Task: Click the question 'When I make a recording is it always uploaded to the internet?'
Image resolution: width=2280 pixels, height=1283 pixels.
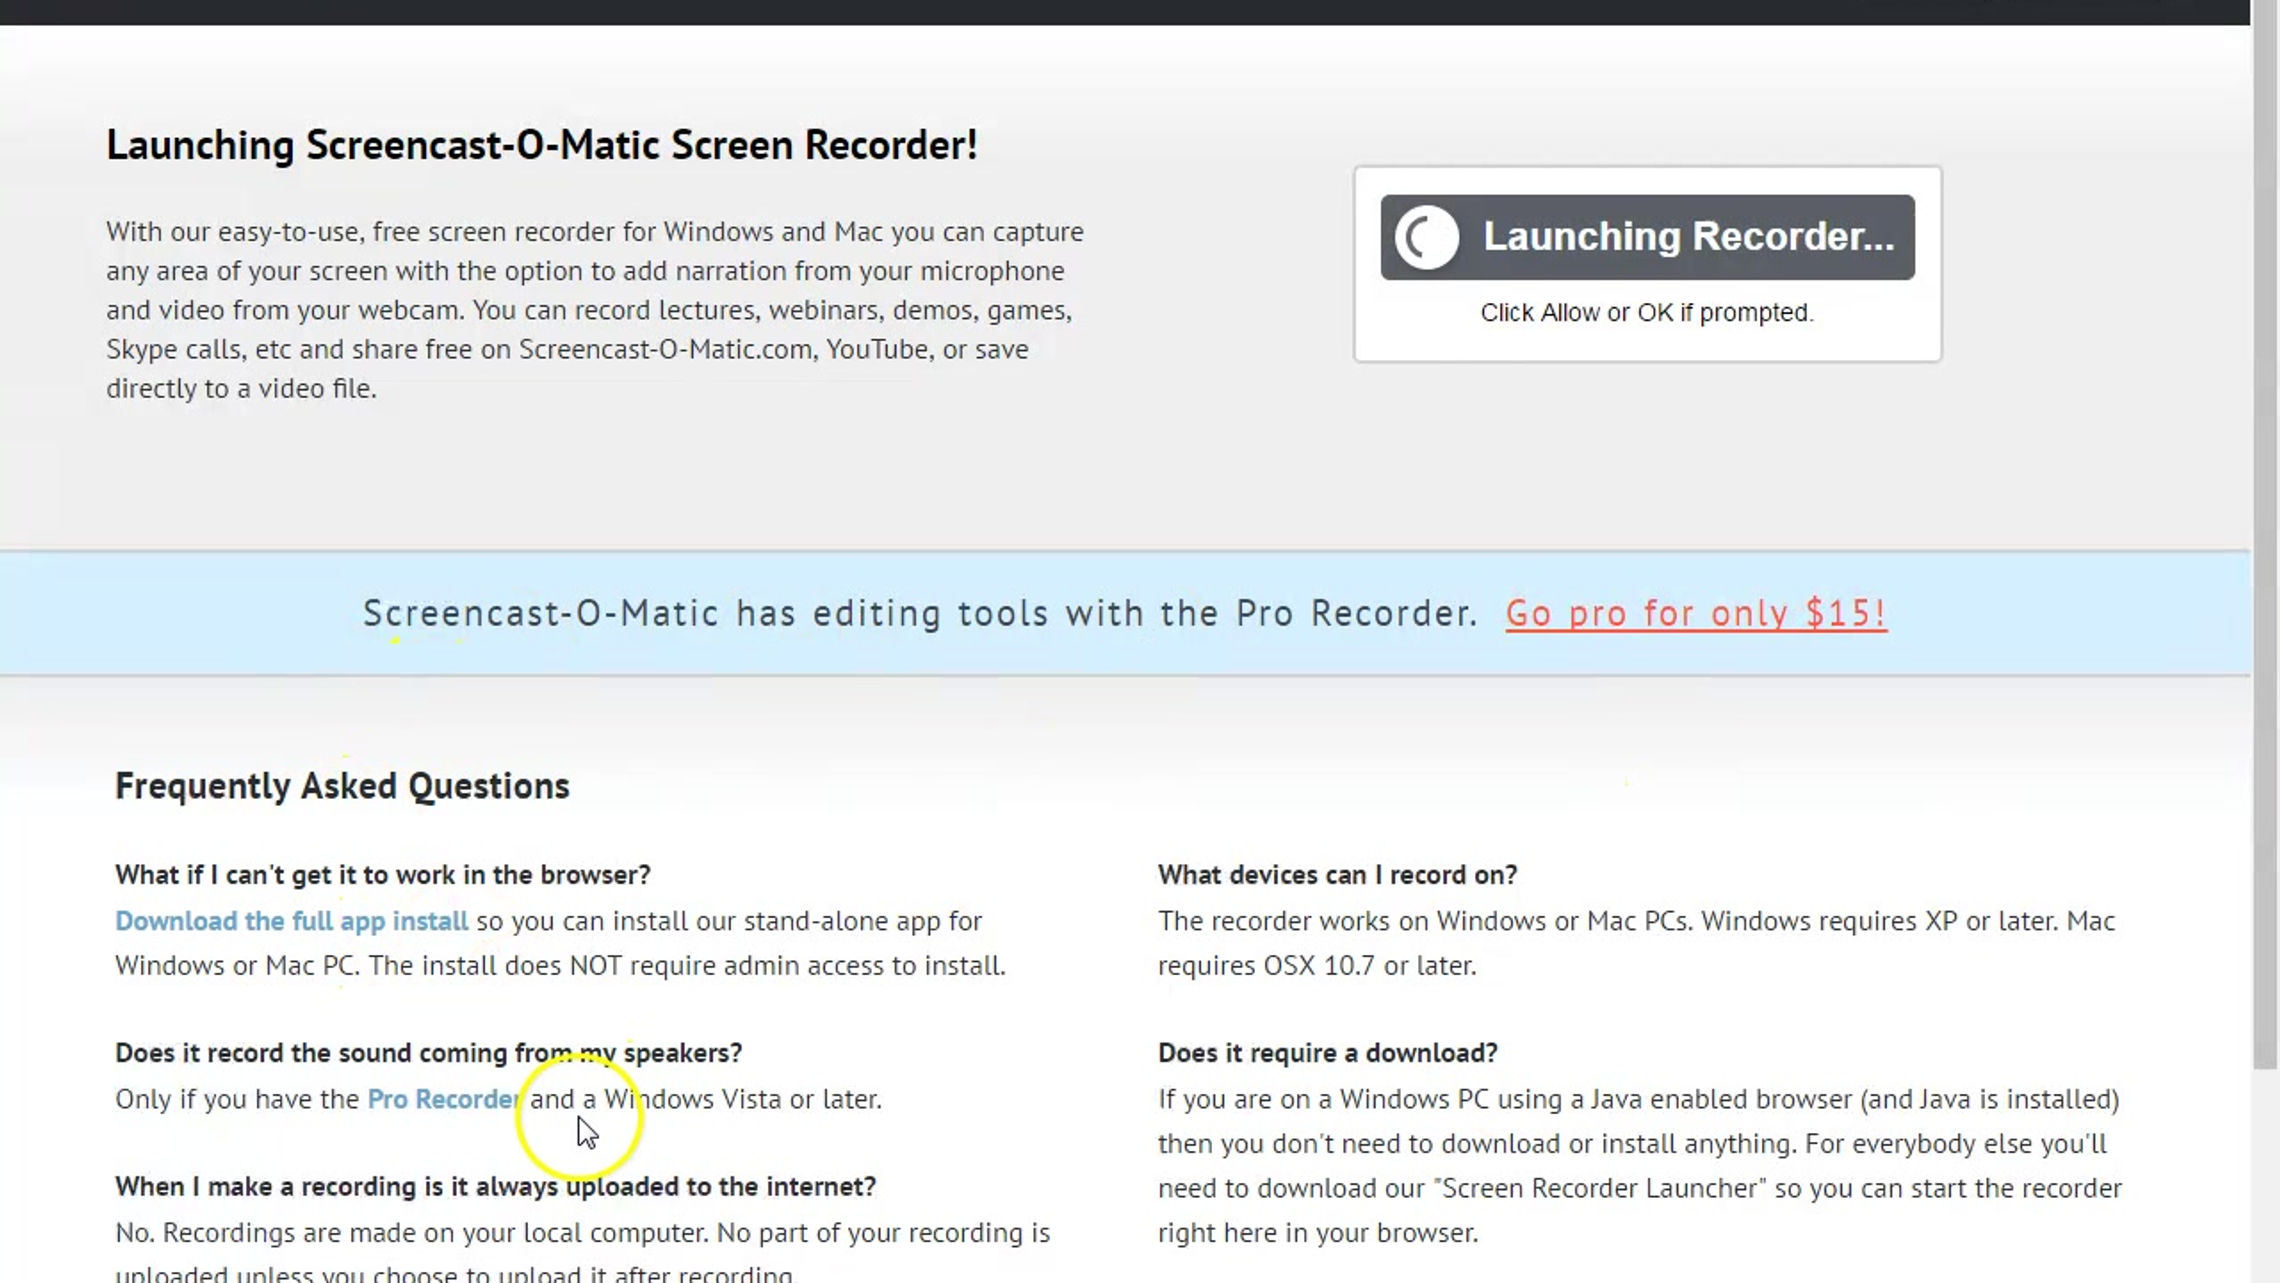Action: click(496, 1187)
